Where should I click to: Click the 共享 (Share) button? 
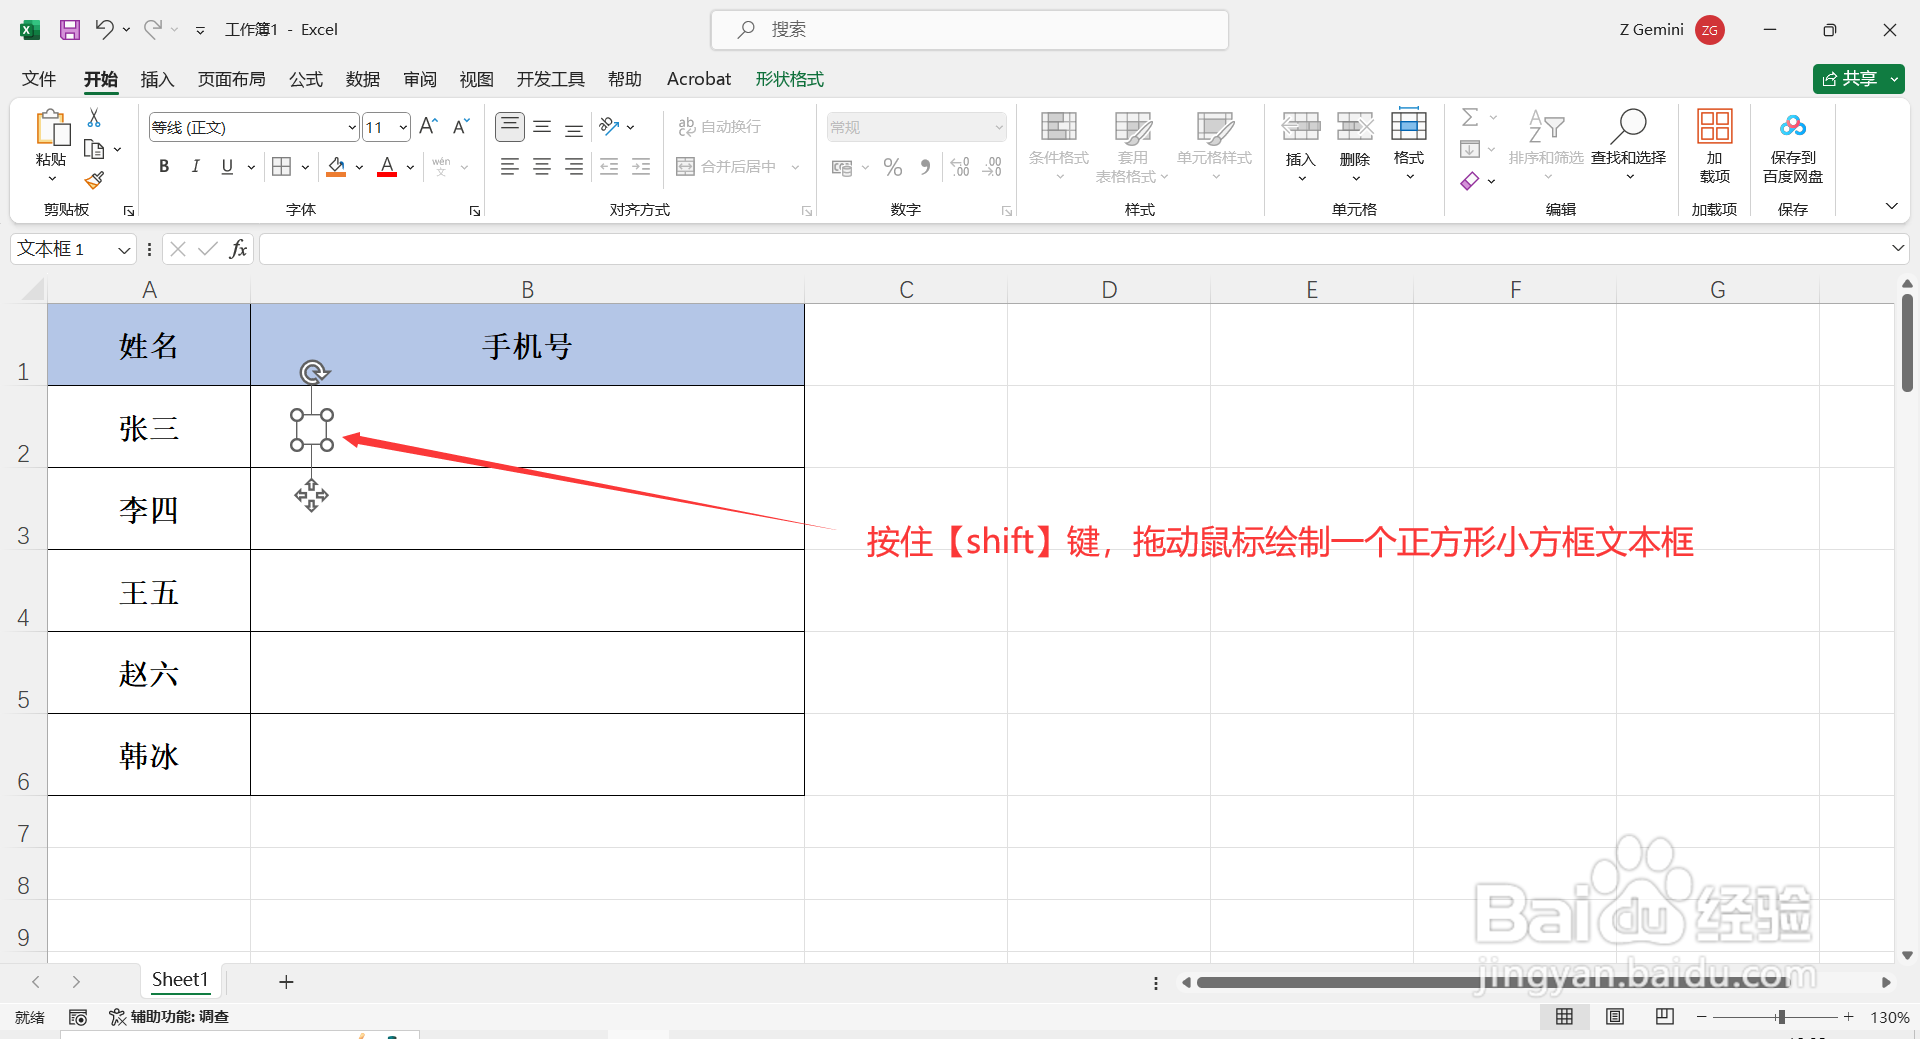click(1857, 78)
